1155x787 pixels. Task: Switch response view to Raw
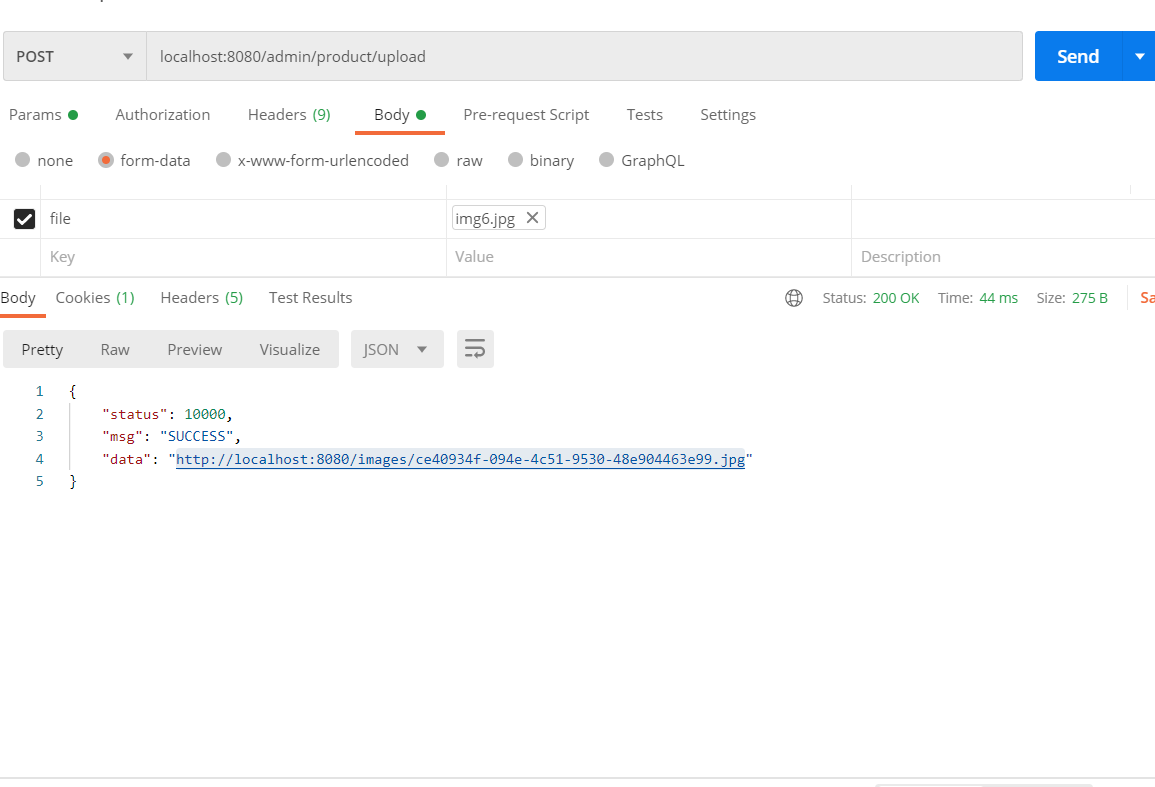coord(115,349)
